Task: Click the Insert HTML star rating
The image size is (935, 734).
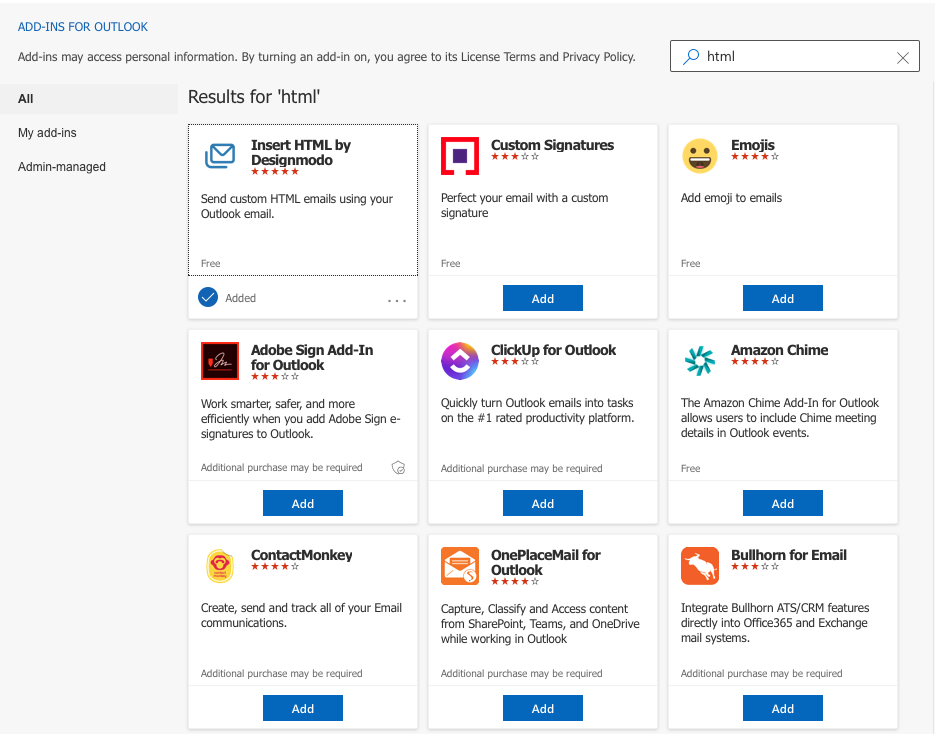Action: point(275,172)
